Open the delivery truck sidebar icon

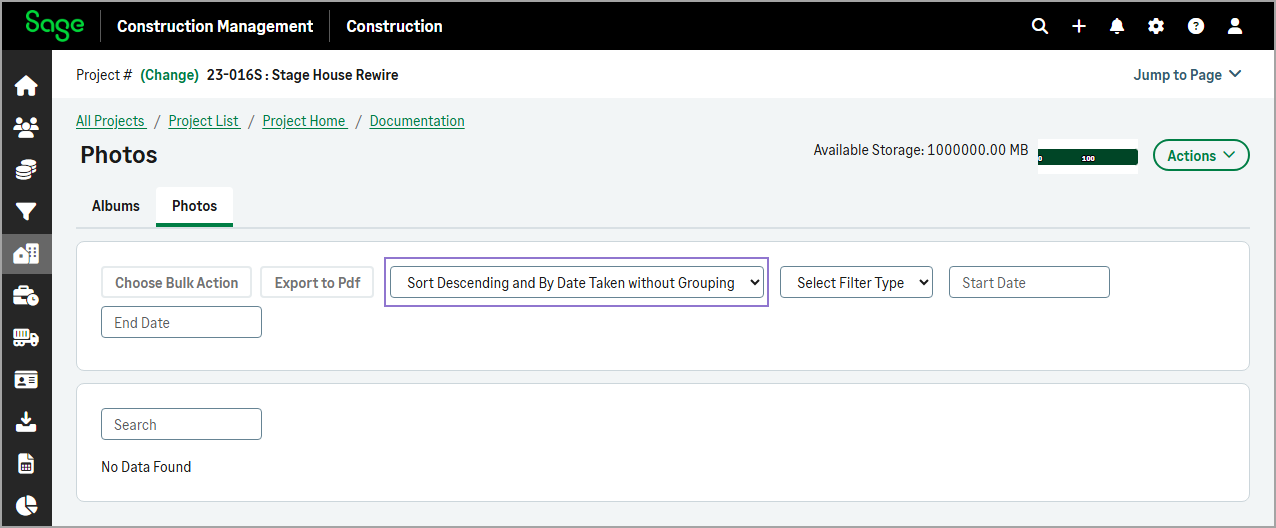pyautogui.click(x=26, y=338)
